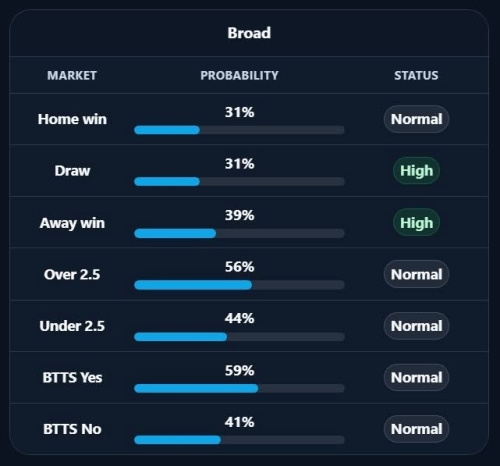The image size is (500, 466).
Task: Click the Away win High status badge
Action: pos(416,223)
